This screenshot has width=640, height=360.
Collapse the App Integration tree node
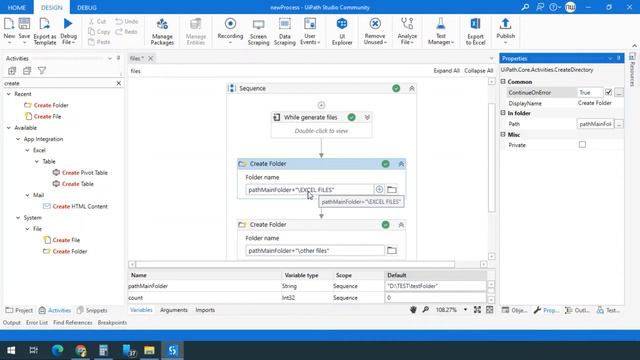[18, 139]
